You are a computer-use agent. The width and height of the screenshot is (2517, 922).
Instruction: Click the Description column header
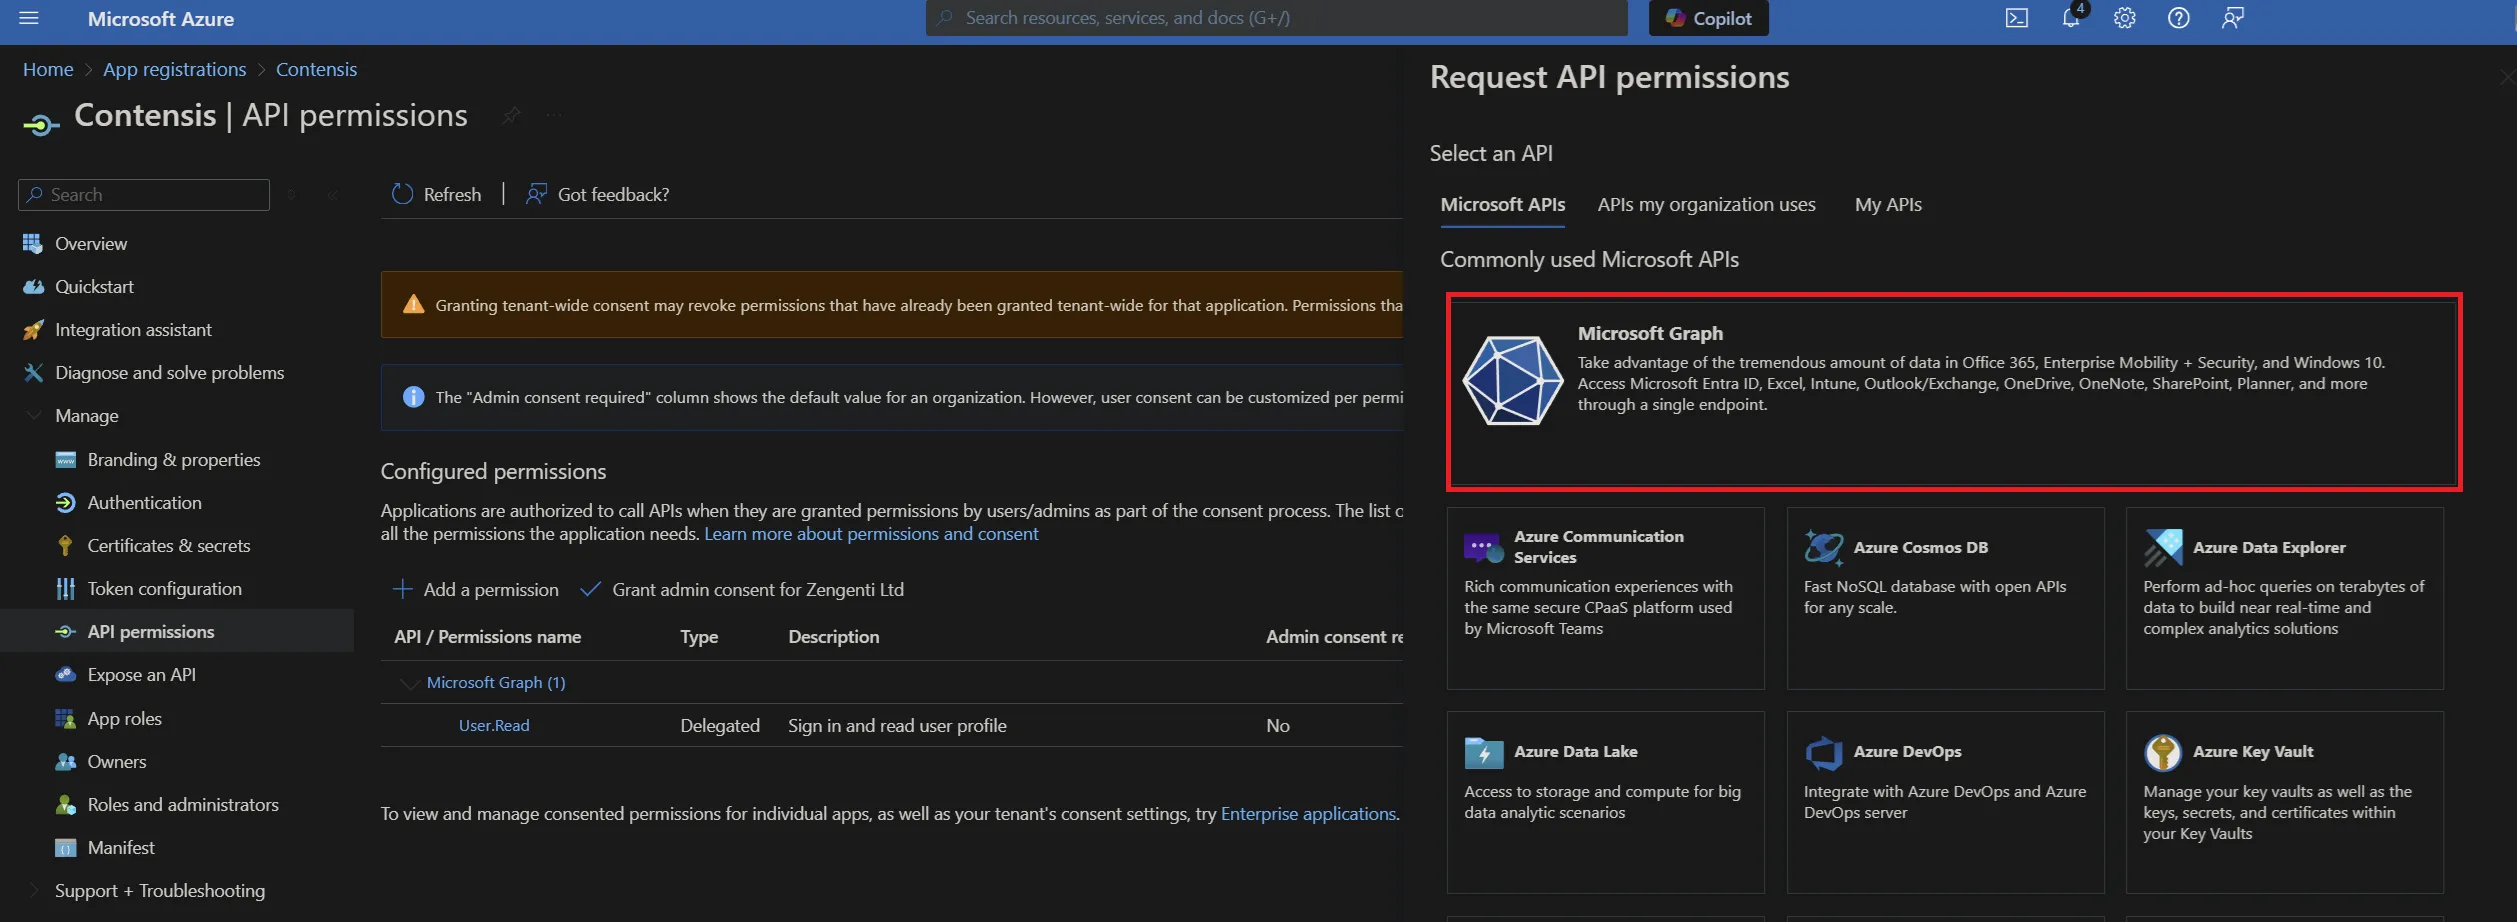pyautogui.click(x=834, y=637)
